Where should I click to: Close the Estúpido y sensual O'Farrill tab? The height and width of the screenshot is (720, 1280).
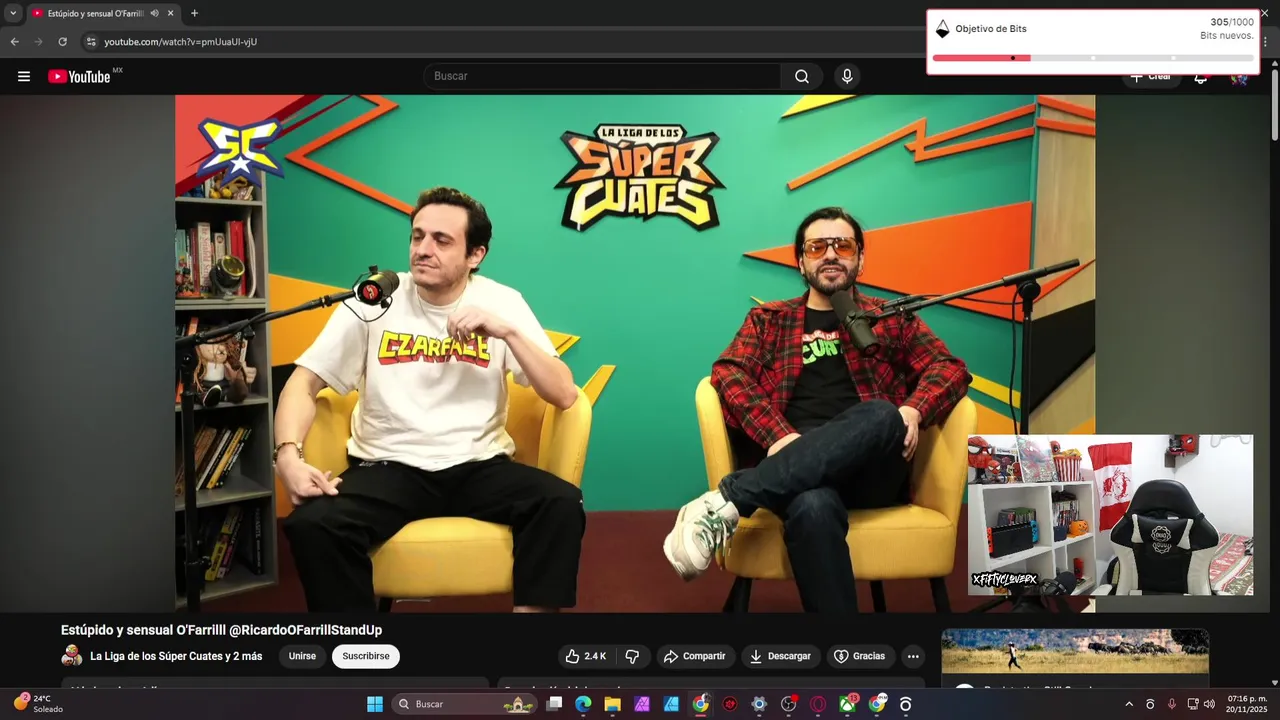point(170,13)
